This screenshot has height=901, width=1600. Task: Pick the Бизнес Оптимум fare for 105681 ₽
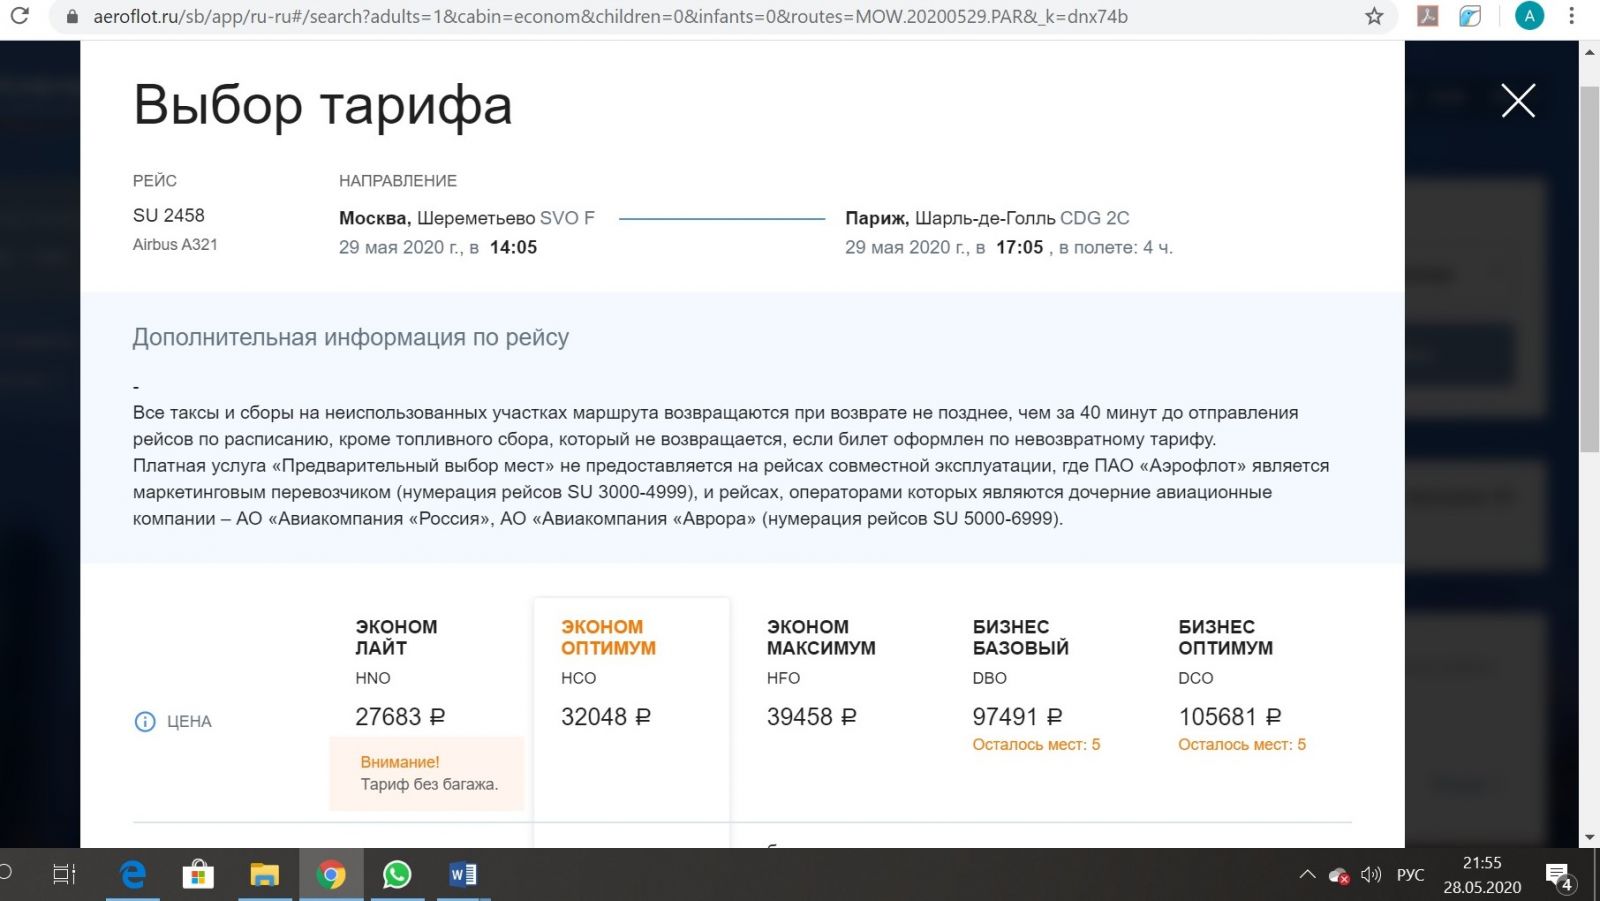point(1229,717)
